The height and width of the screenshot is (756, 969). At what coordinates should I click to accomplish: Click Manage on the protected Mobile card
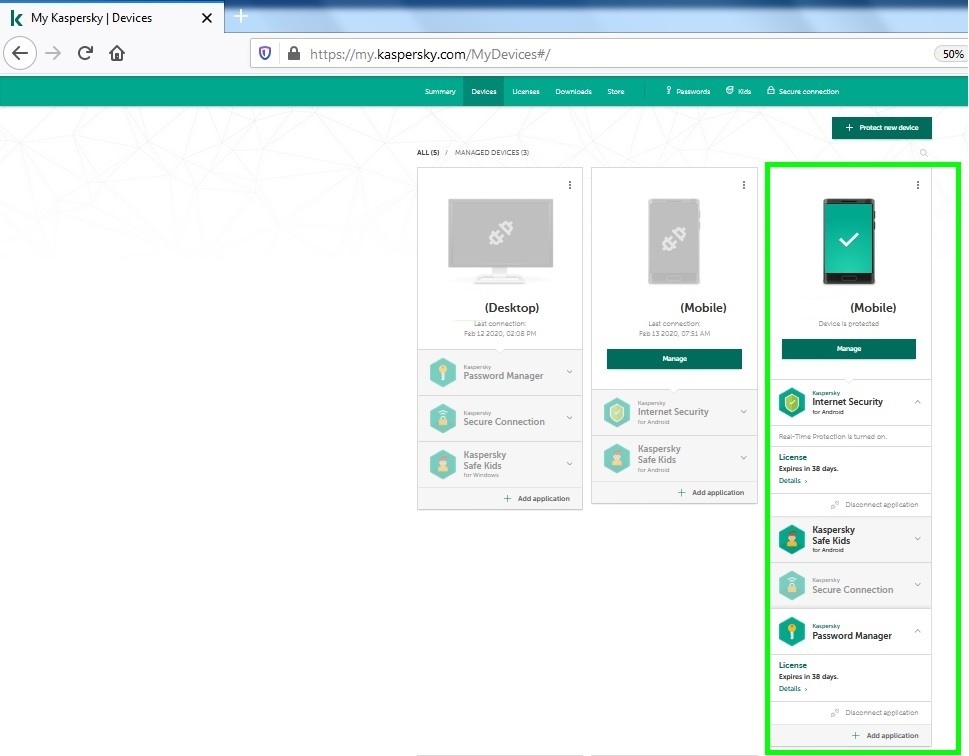pyautogui.click(x=848, y=349)
